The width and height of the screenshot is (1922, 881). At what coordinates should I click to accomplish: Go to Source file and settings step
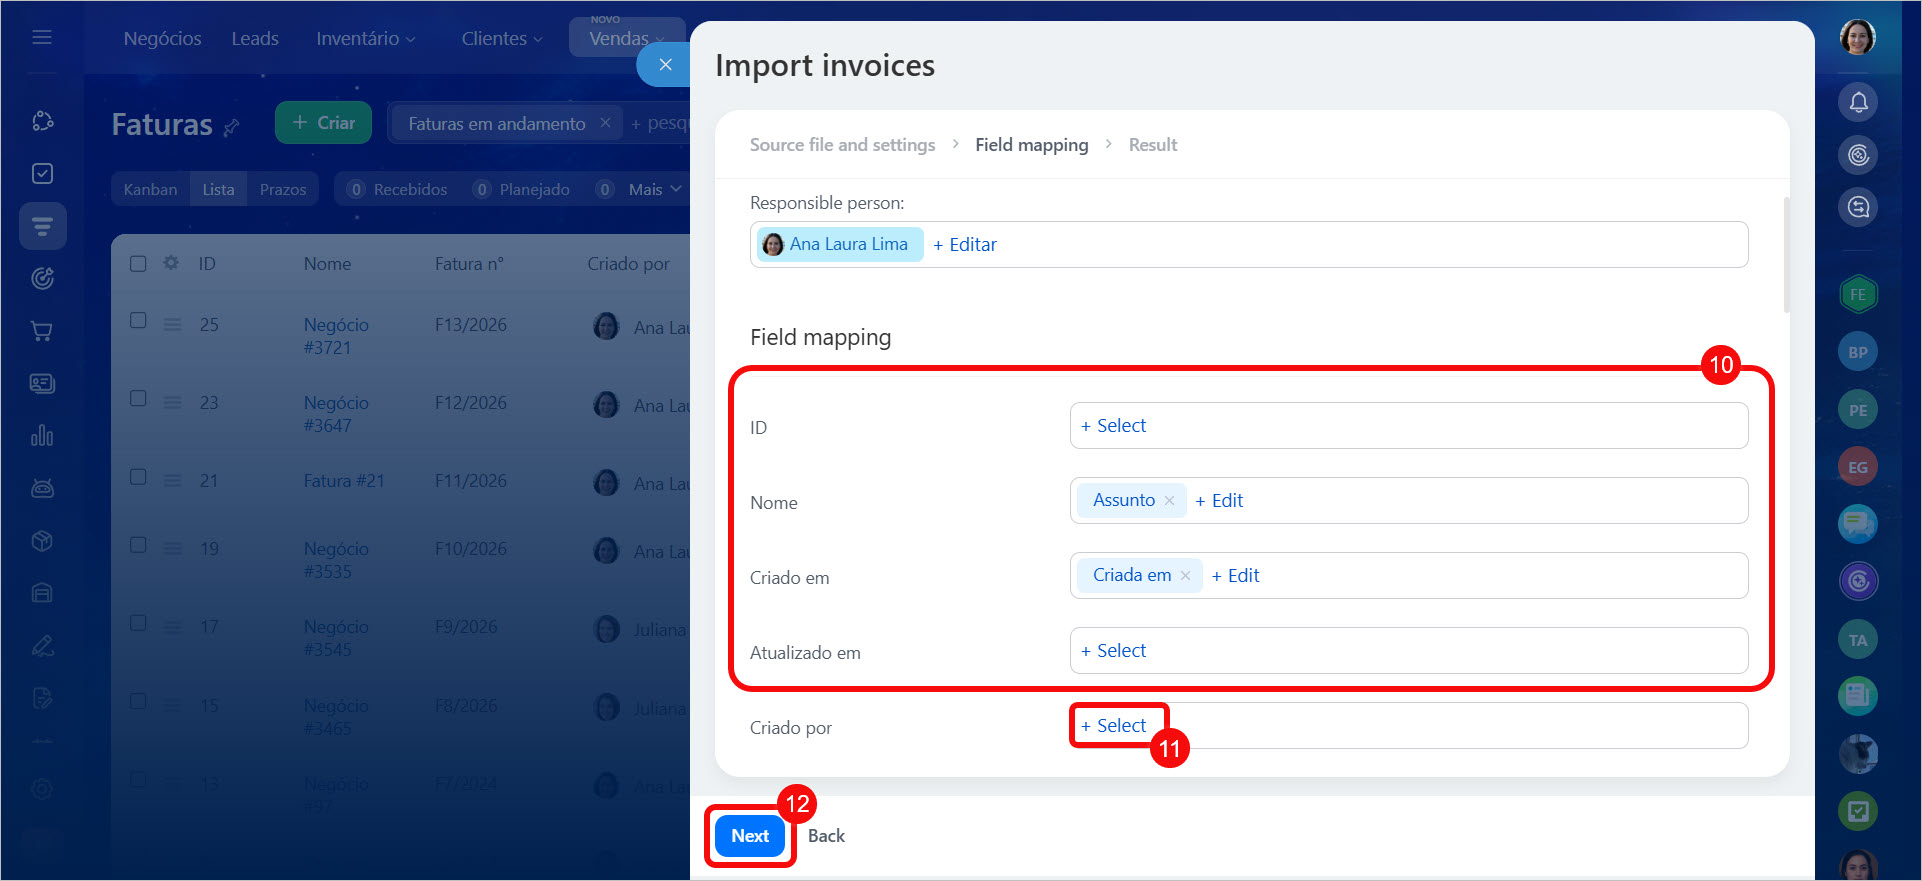(842, 144)
